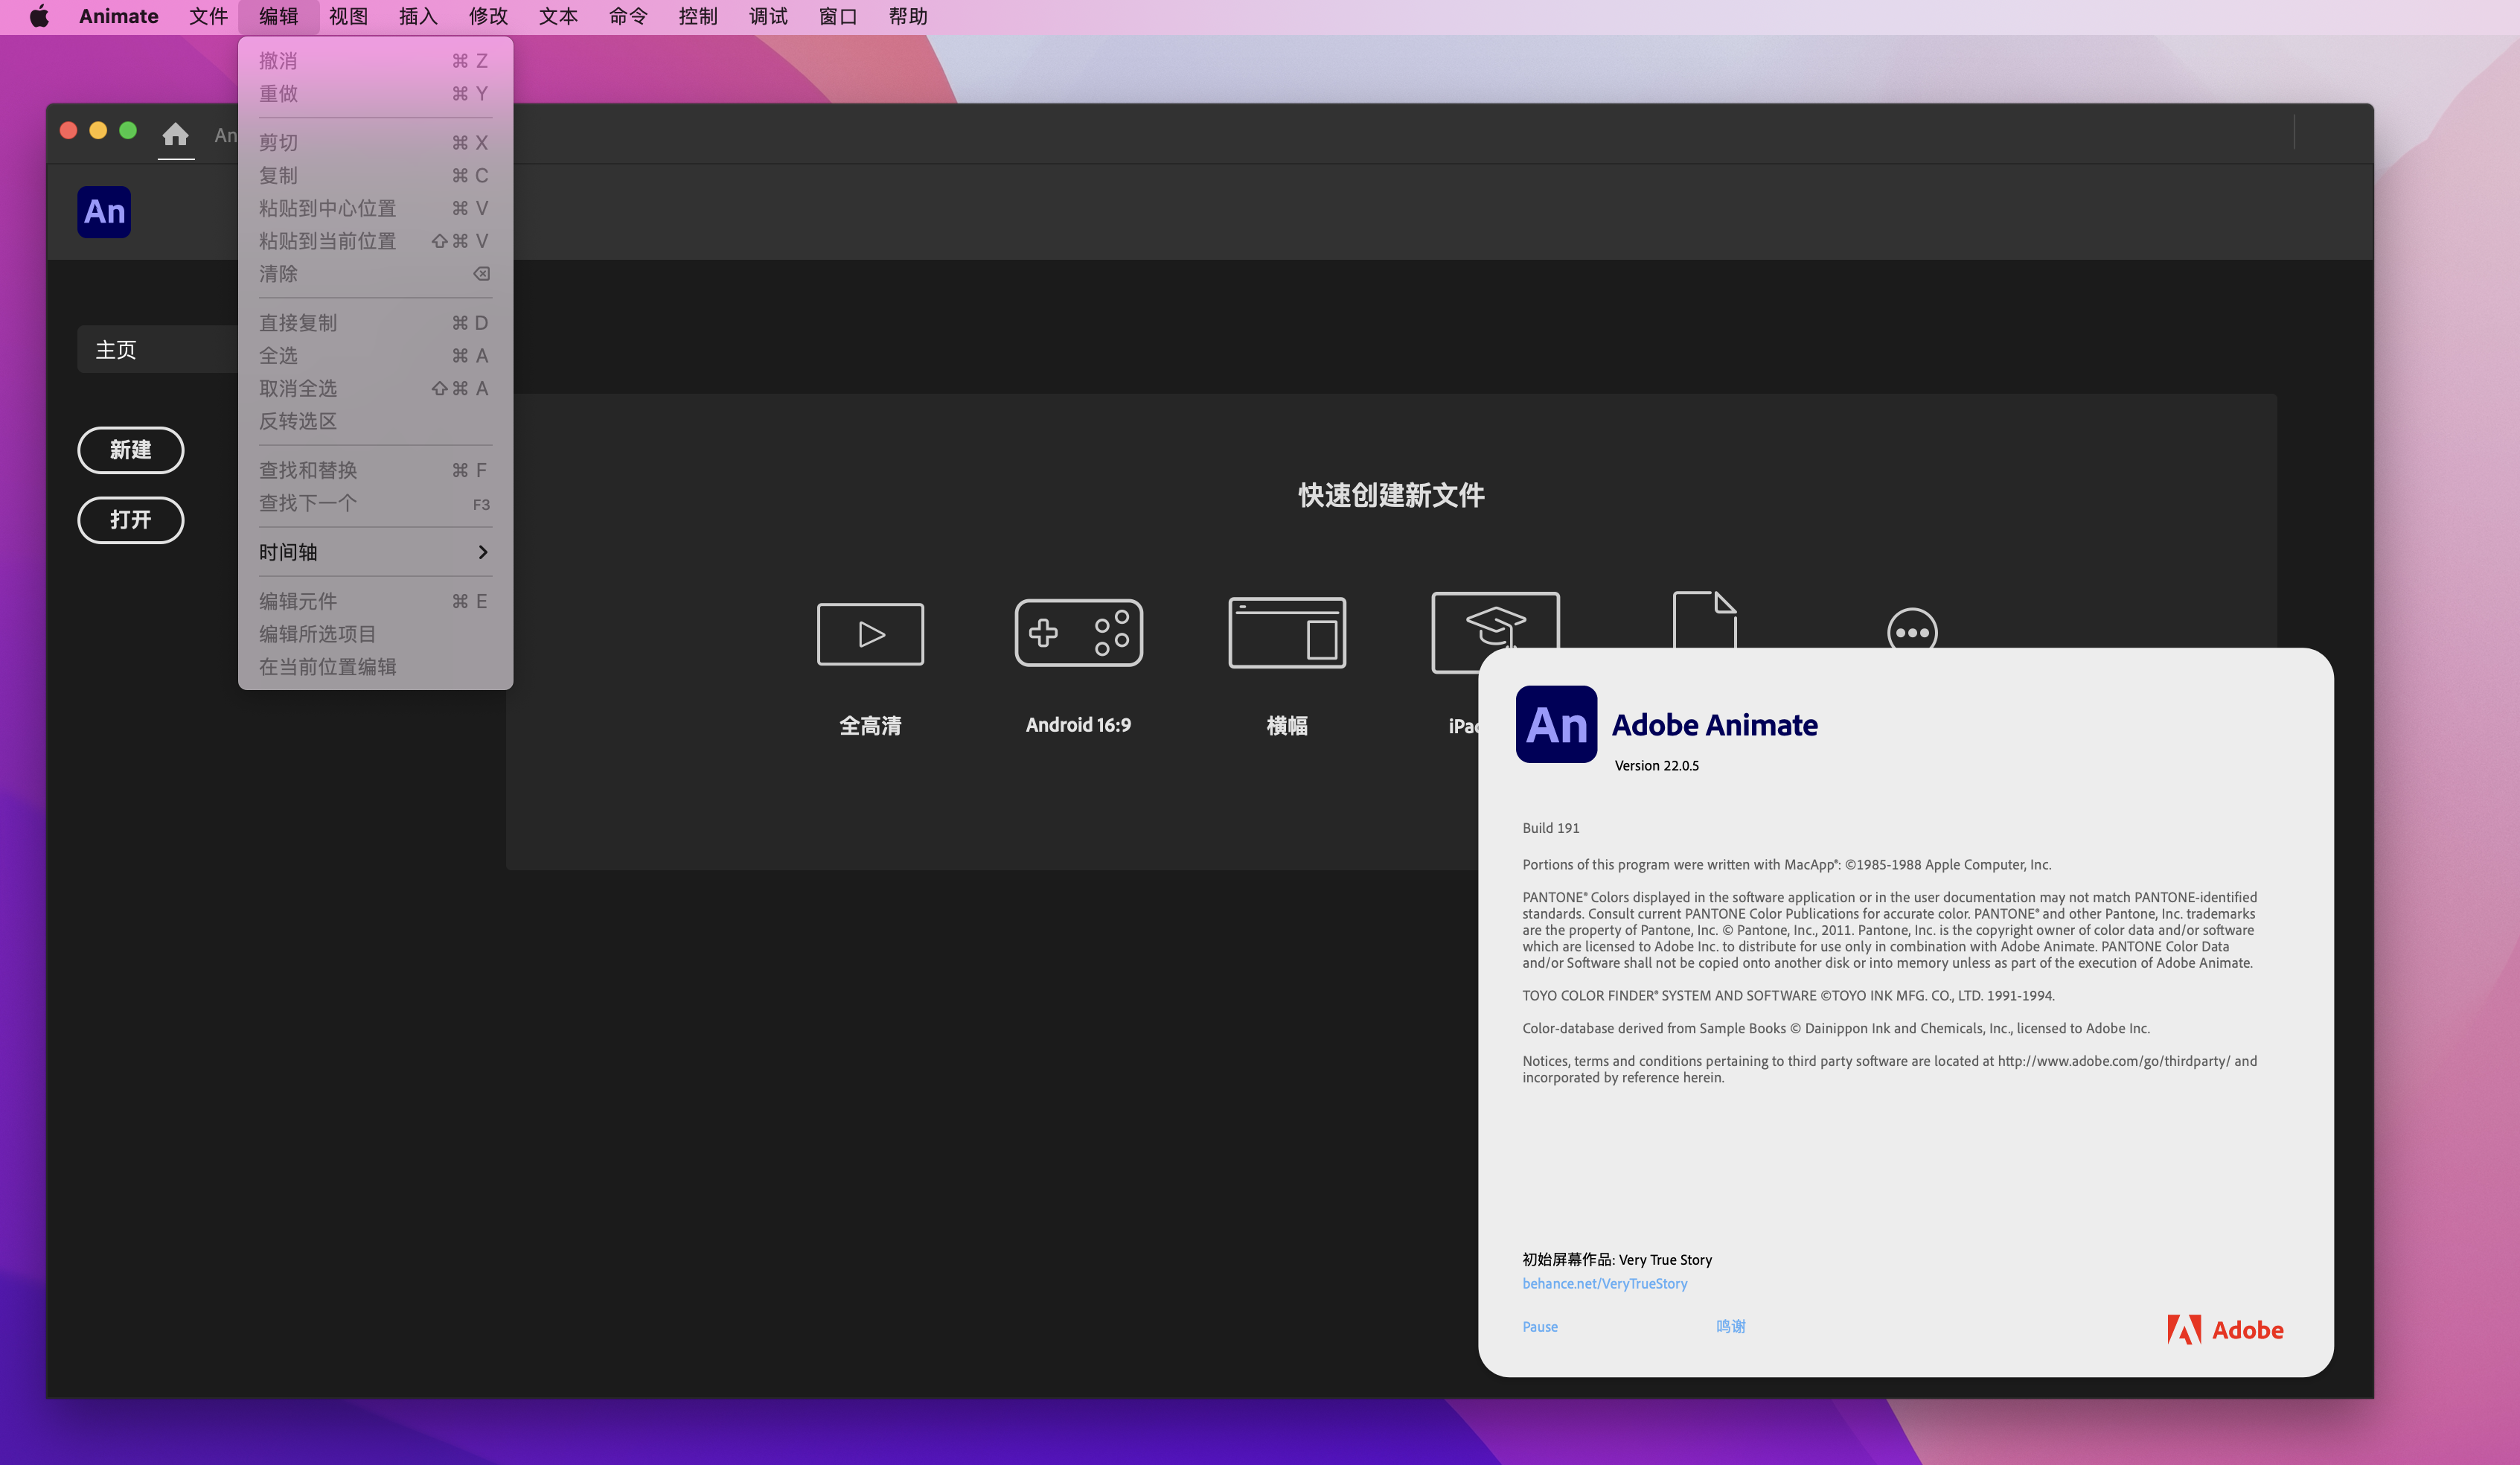
Task: Expand the 时间轴 submenu arrow
Action: click(483, 552)
